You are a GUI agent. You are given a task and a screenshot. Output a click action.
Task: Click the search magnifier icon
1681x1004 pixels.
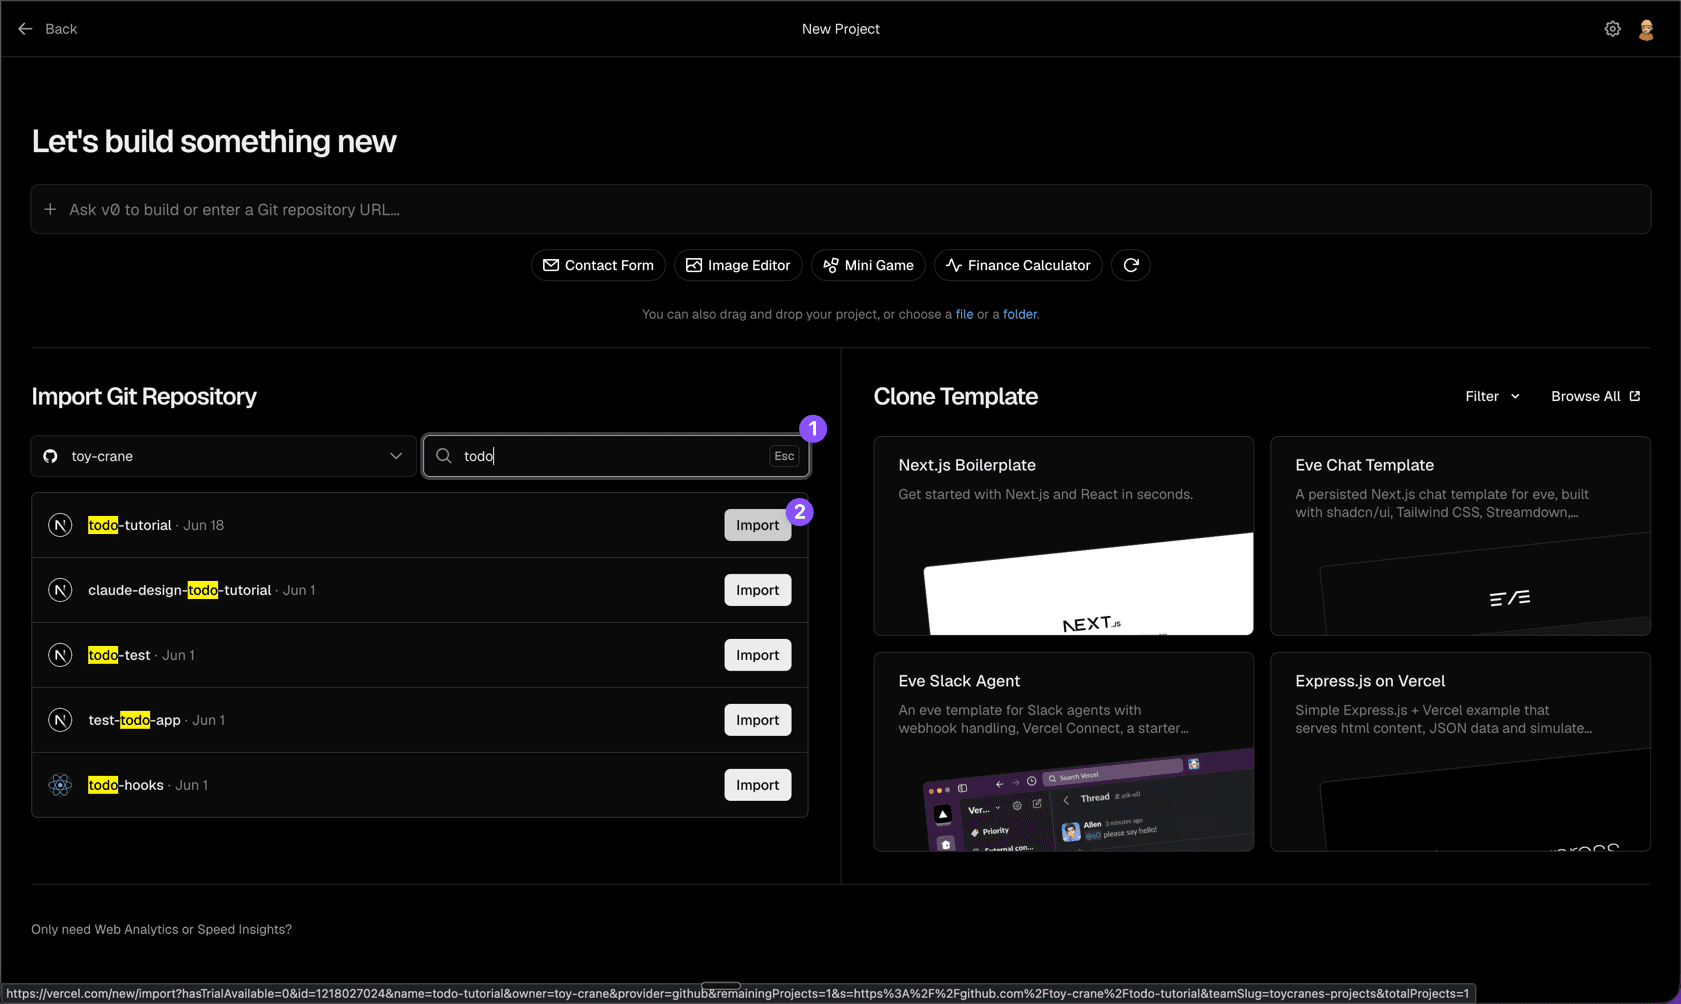(x=444, y=456)
